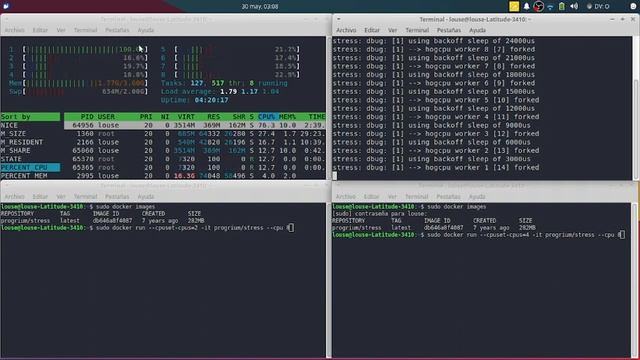Screen dimensions: 640x360
Task: Click the stress output terminal scrollbar
Action: [x=636, y=108]
